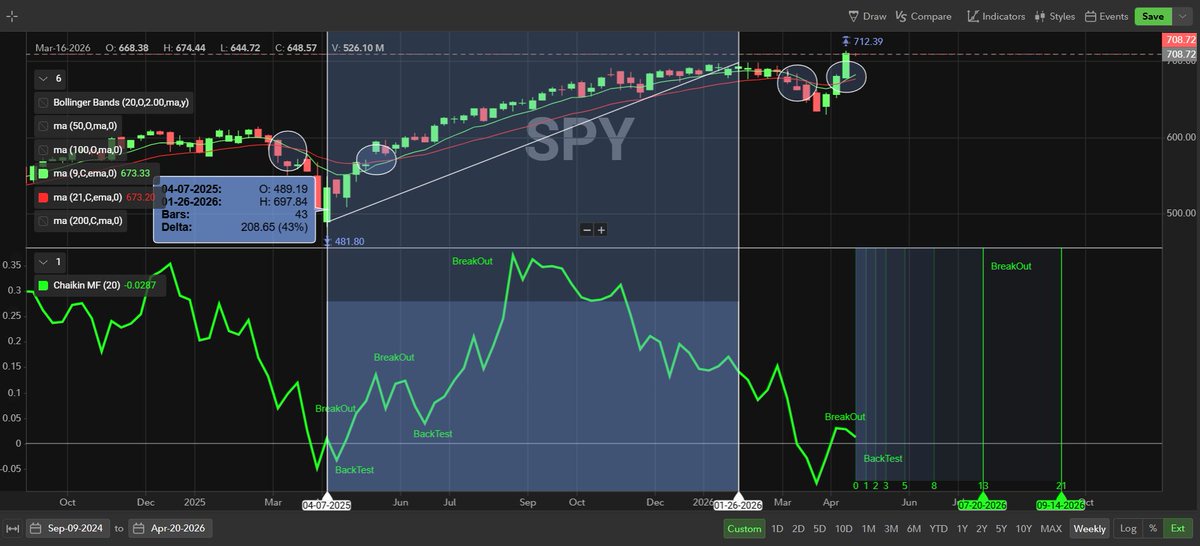Toggle visibility of ma (100,O,ma,0)
Viewport: 1200px width, 546px height.
pyautogui.click(x=43, y=150)
